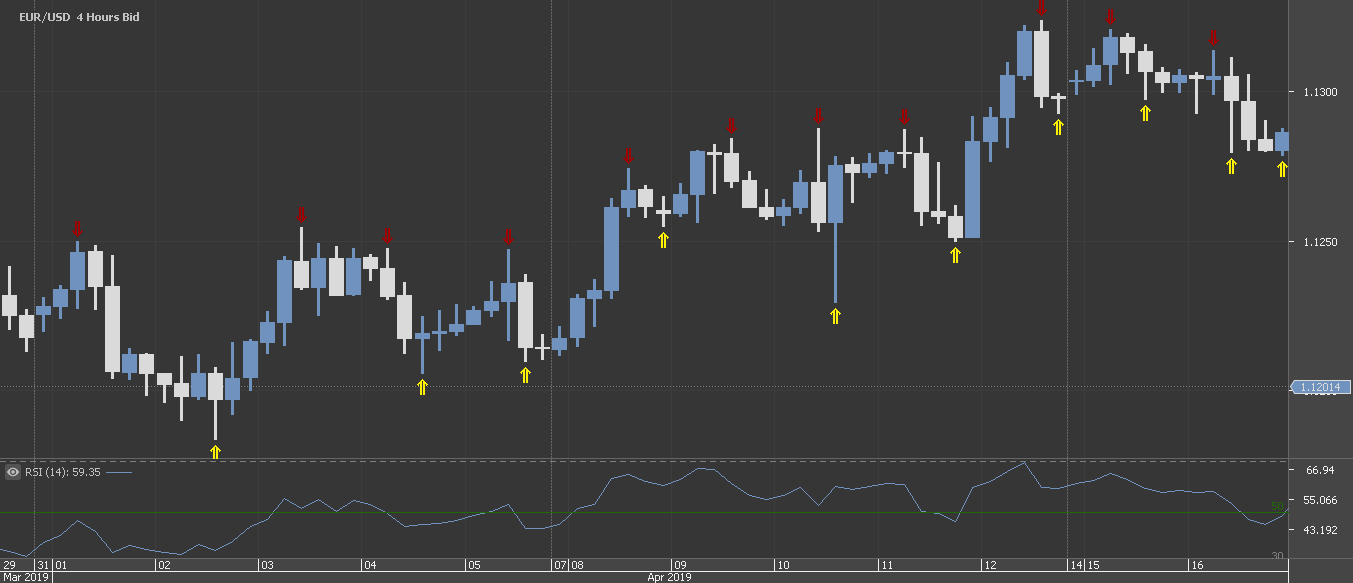Select the yellow buy arrow just before Apr 12

tap(955, 255)
